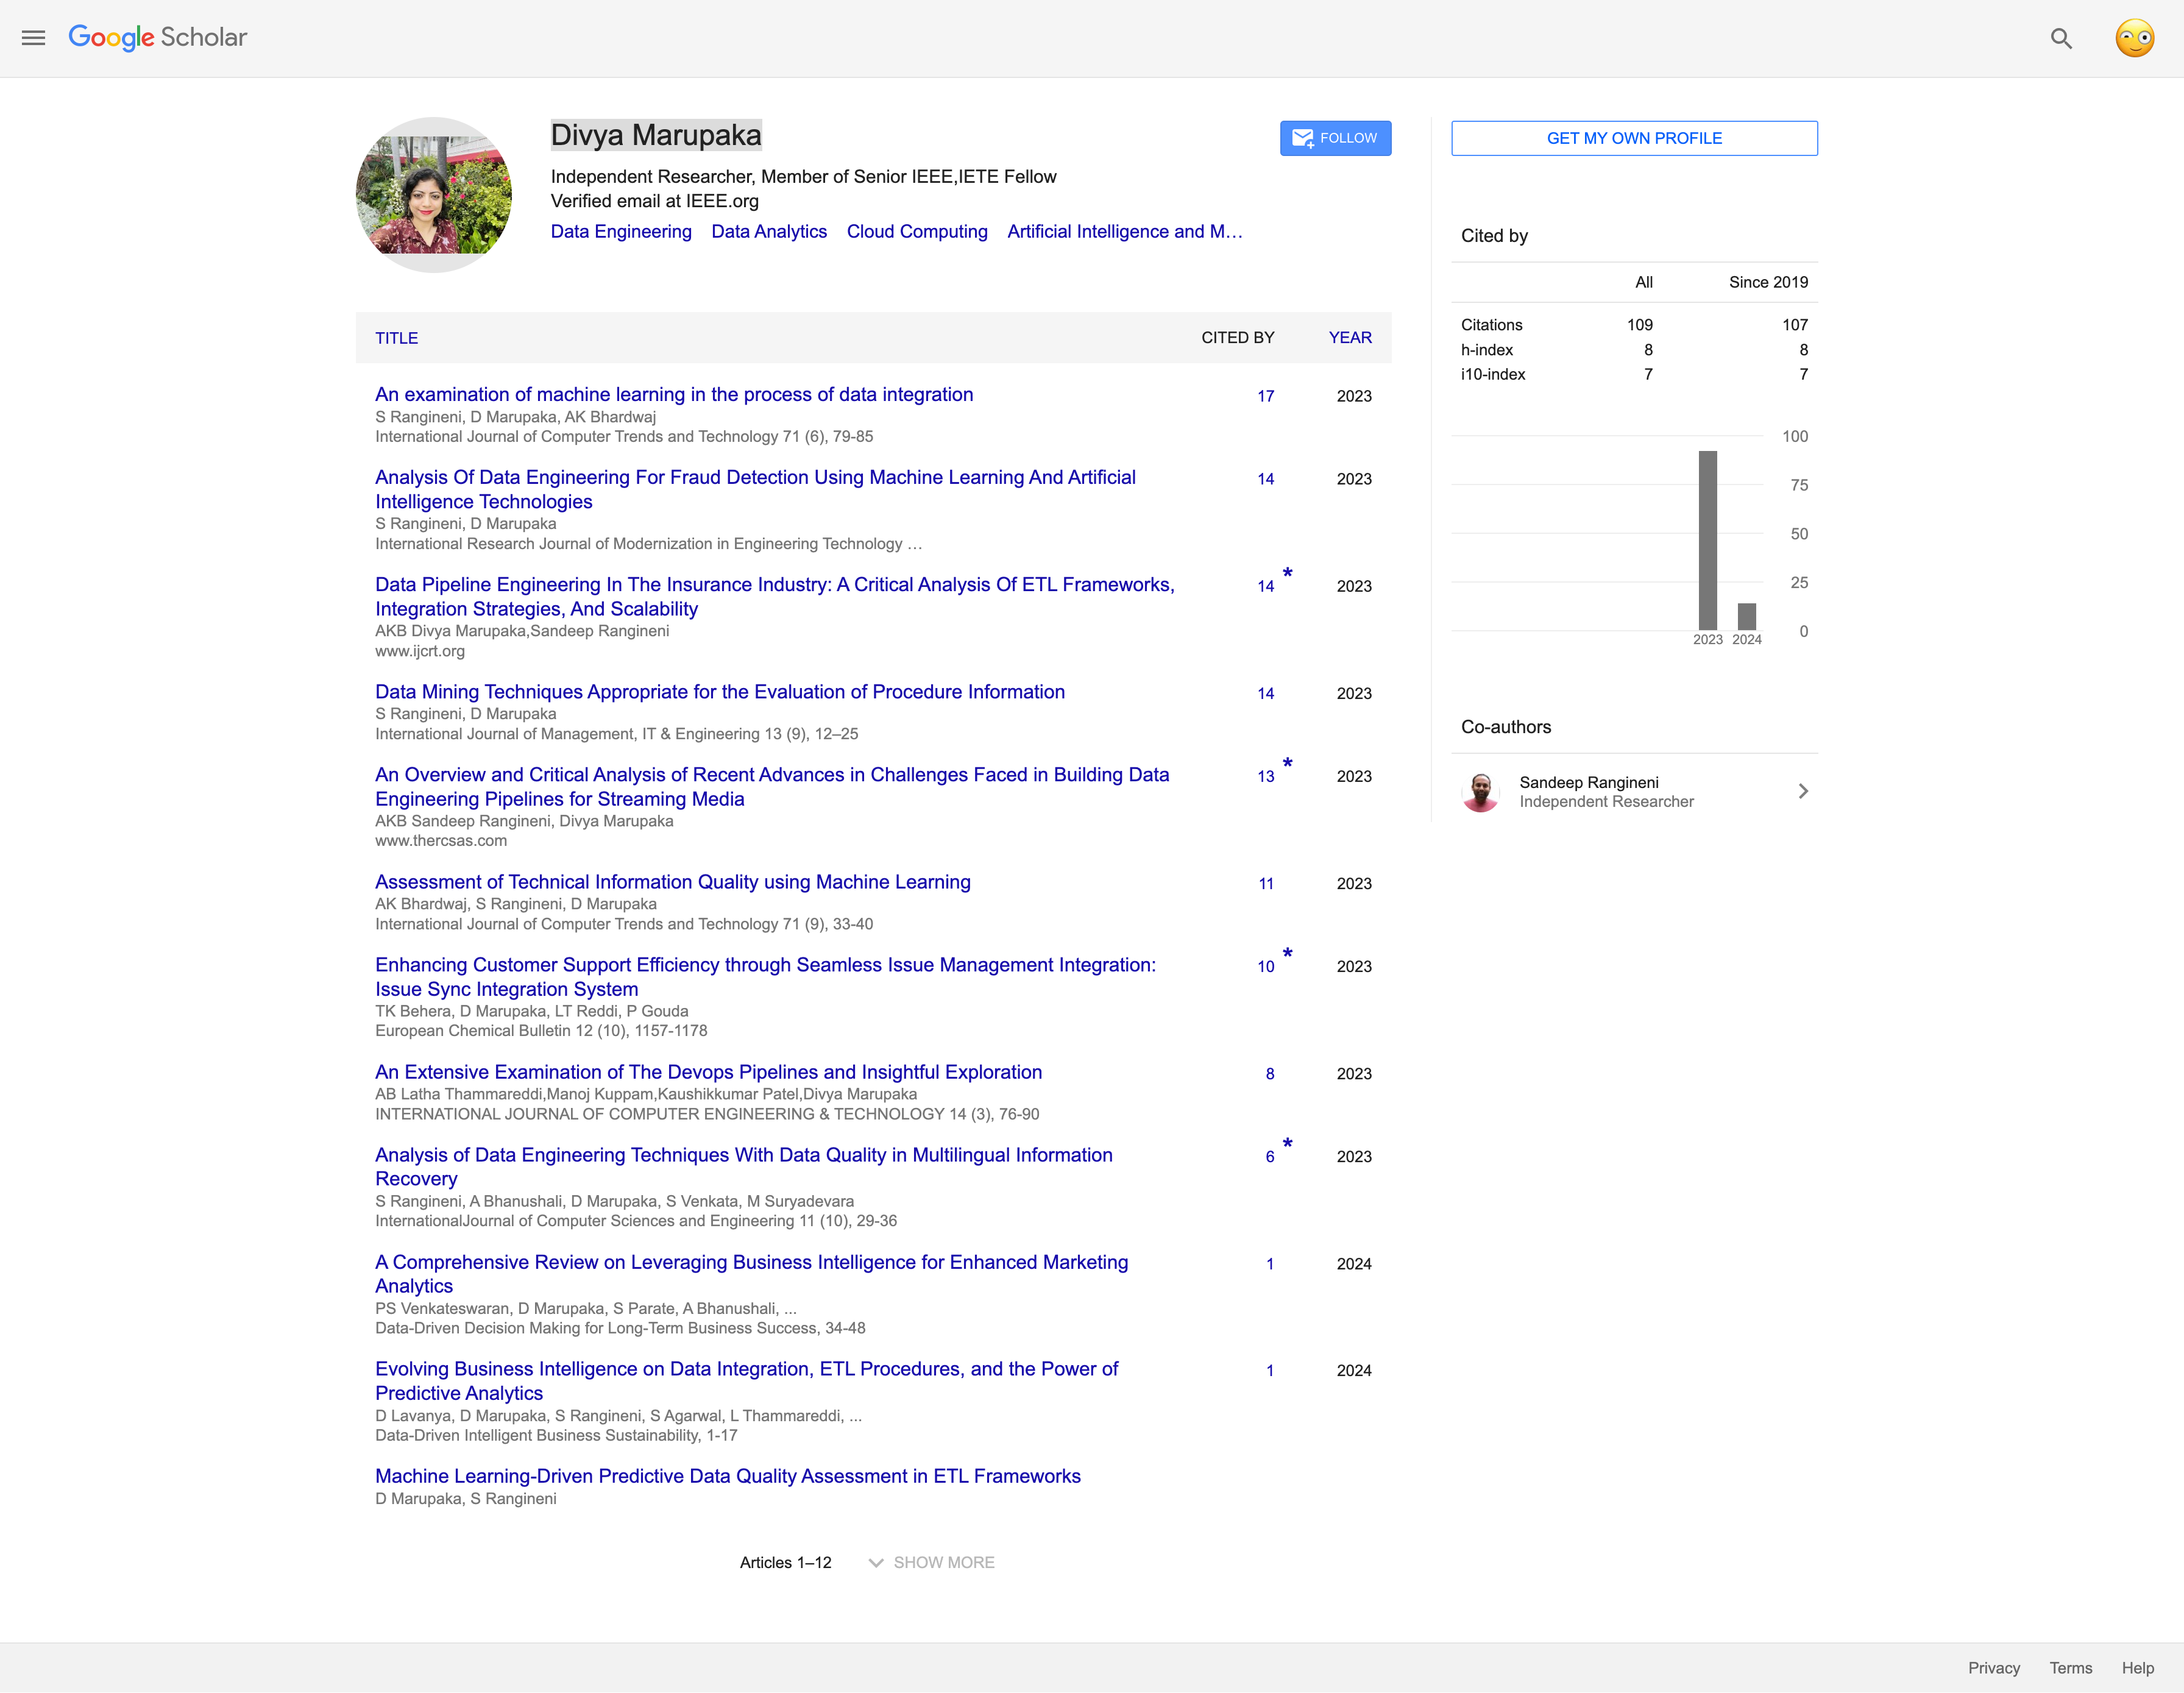Image resolution: width=2184 pixels, height=1693 pixels.
Task: Sort articles by Title column
Action: click(397, 338)
